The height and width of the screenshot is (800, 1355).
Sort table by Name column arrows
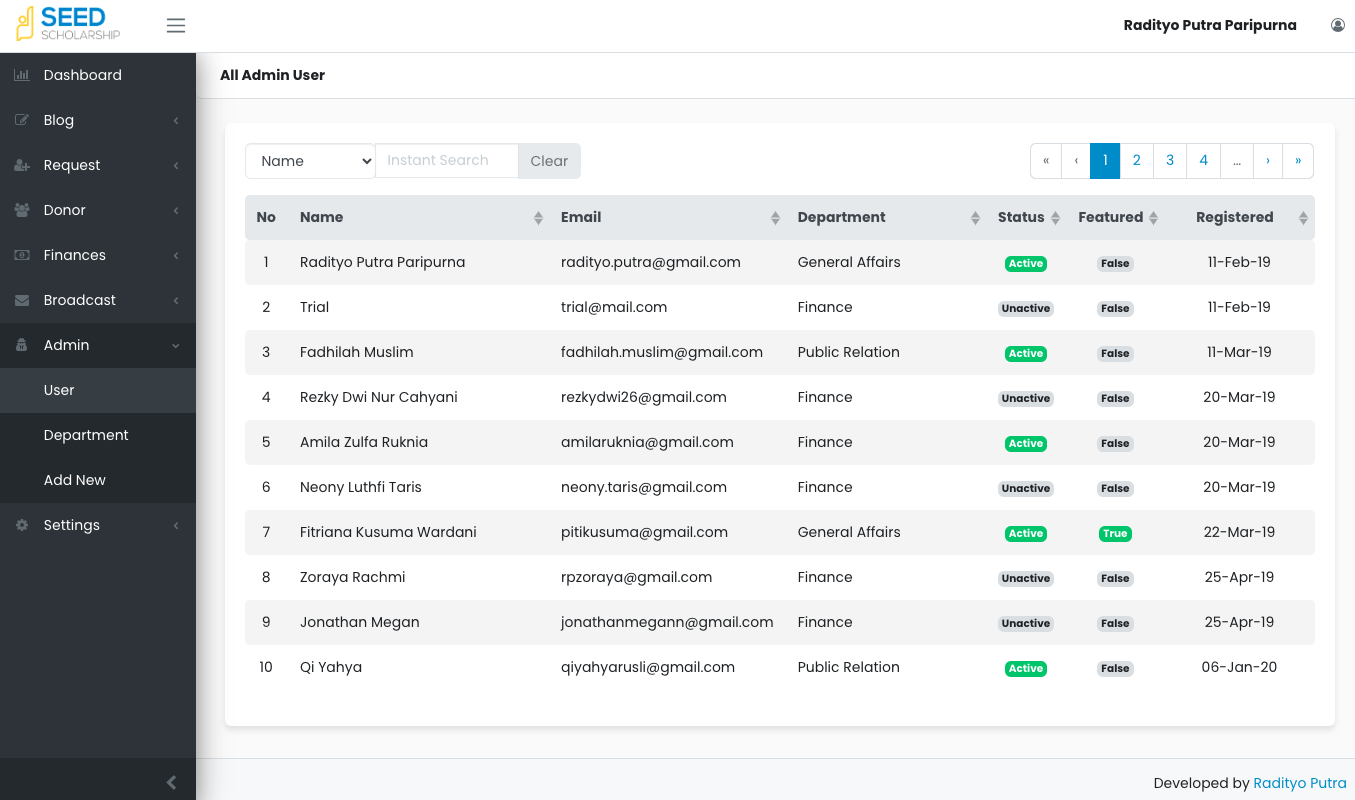pyautogui.click(x=538, y=218)
